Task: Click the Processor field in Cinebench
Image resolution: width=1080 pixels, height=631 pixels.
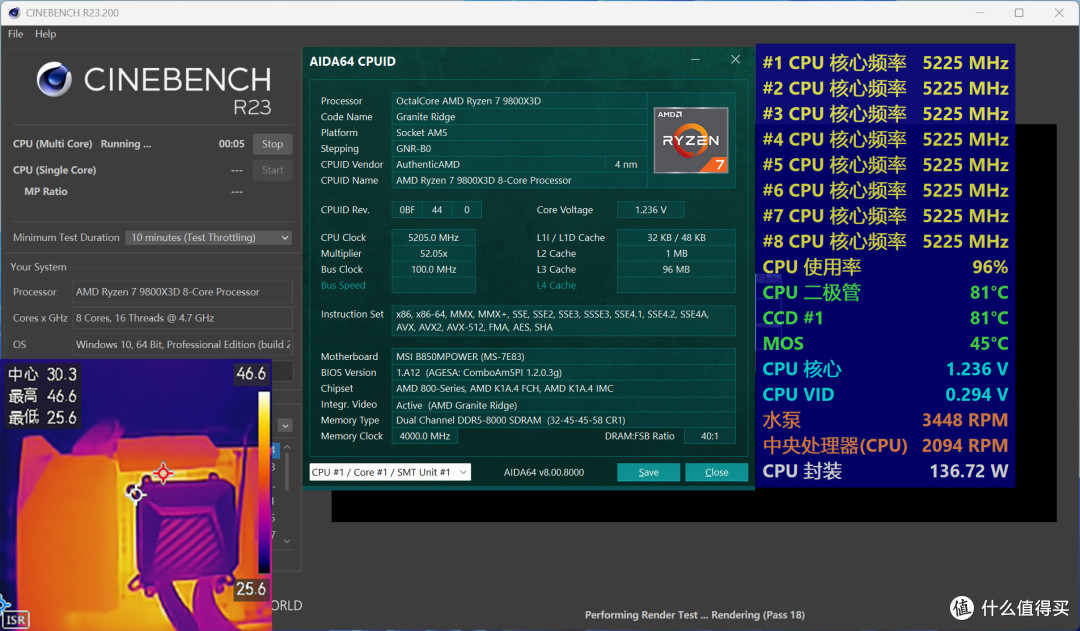Action: click(x=183, y=292)
